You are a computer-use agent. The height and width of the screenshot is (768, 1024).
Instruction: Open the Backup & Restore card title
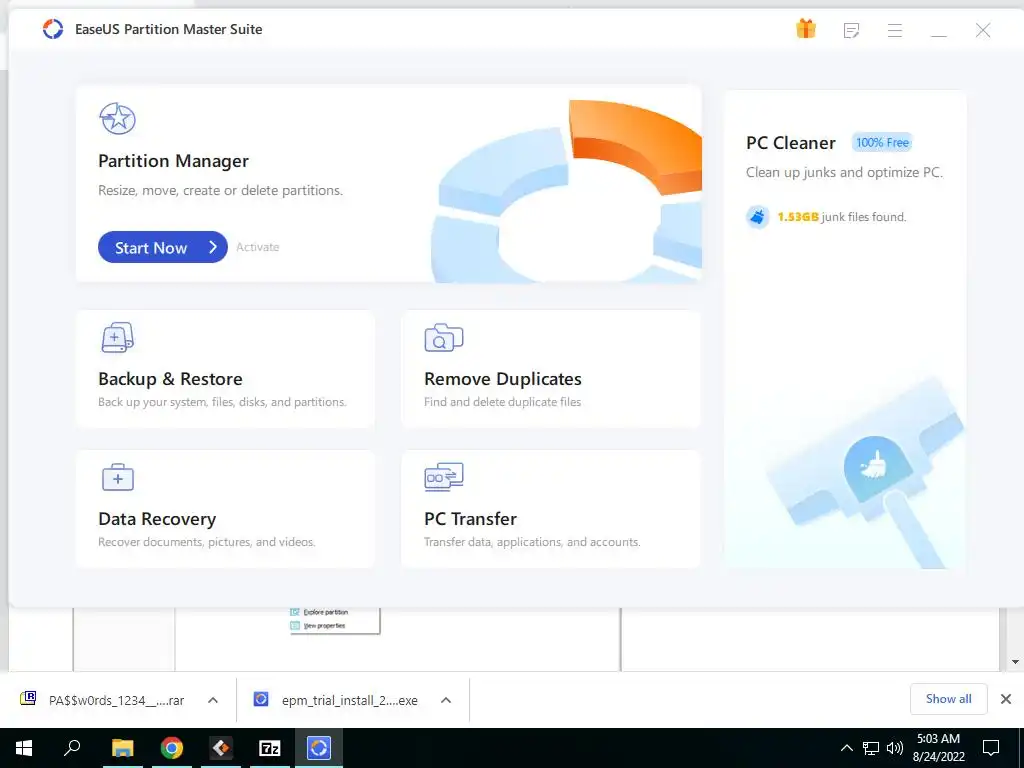170,379
